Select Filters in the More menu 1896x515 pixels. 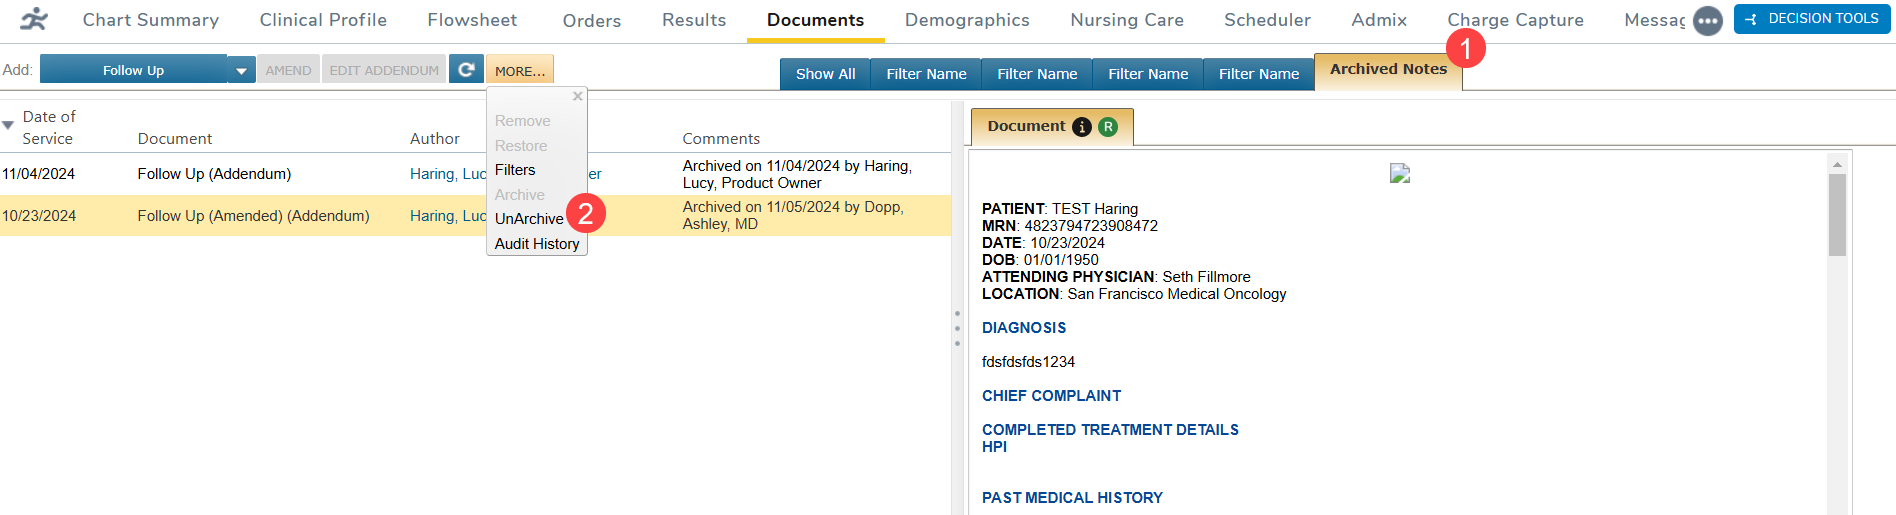coord(515,170)
